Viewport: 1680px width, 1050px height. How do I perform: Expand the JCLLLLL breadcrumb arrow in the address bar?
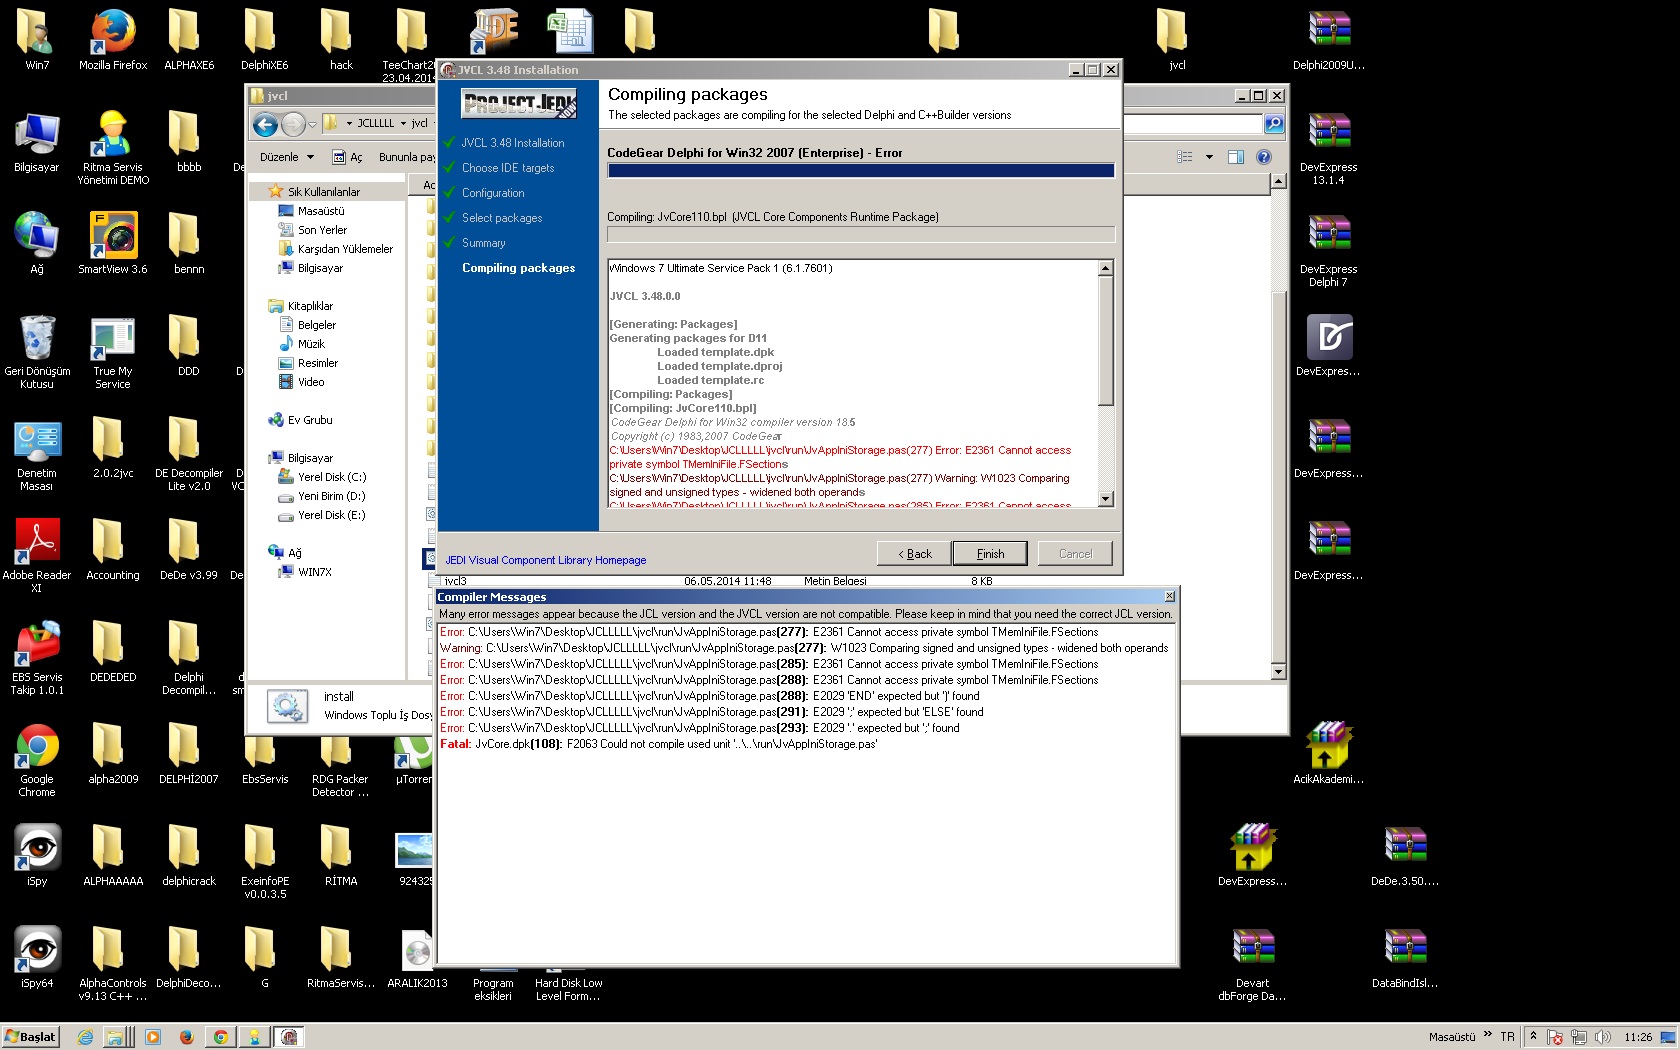click(x=403, y=124)
